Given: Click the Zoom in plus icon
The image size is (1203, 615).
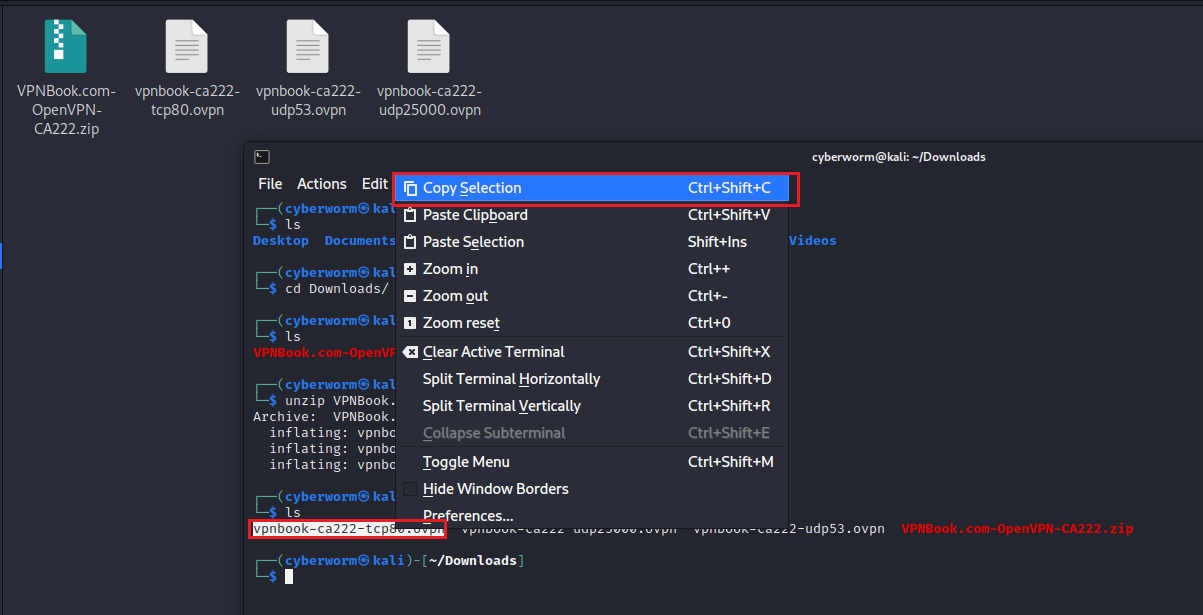Looking at the screenshot, I should [x=410, y=269].
